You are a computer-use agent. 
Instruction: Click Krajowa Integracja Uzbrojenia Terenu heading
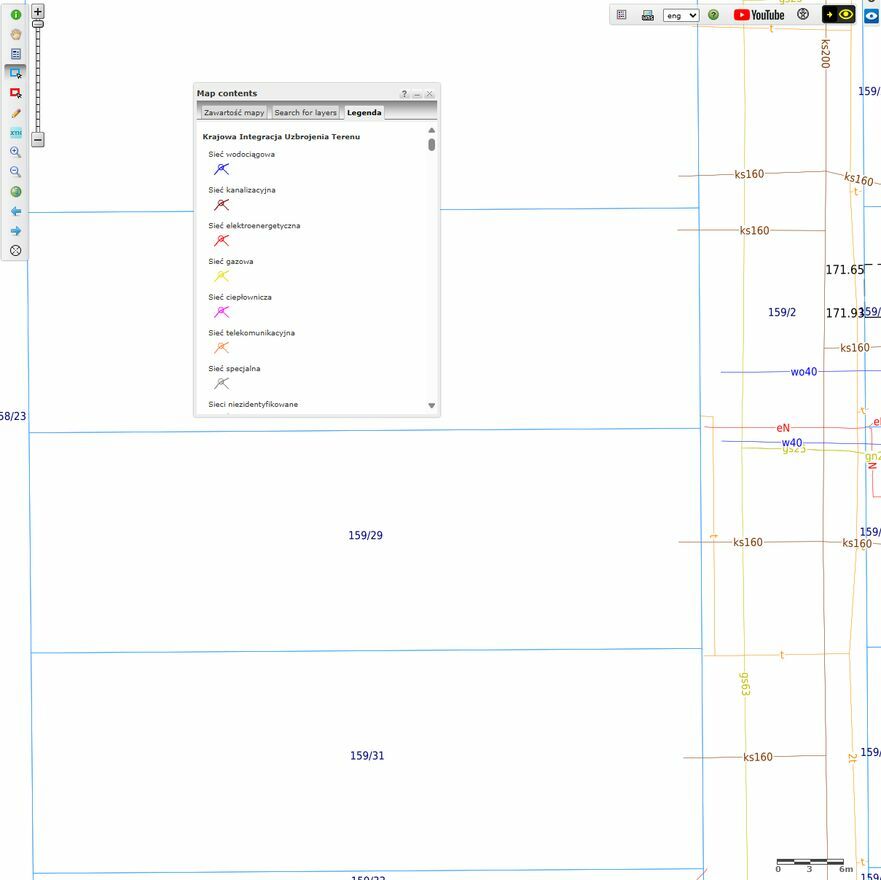point(281,137)
